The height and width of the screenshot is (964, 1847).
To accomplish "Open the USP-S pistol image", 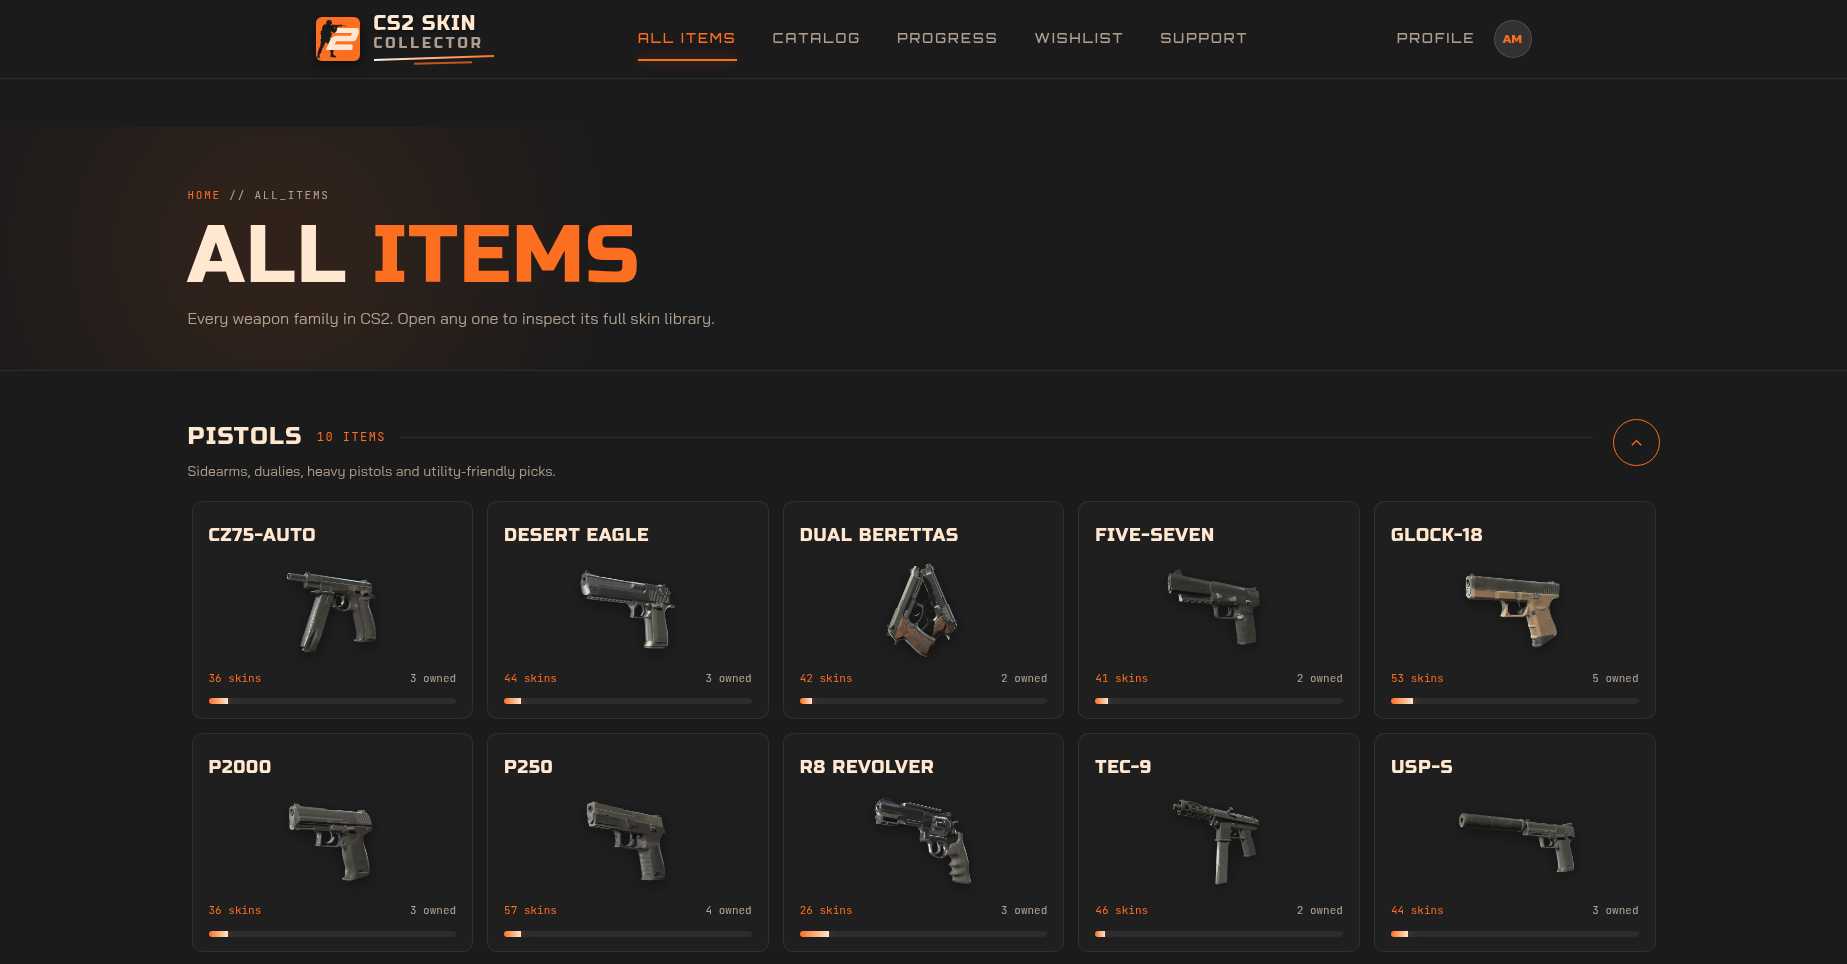I will pos(1516,842).
